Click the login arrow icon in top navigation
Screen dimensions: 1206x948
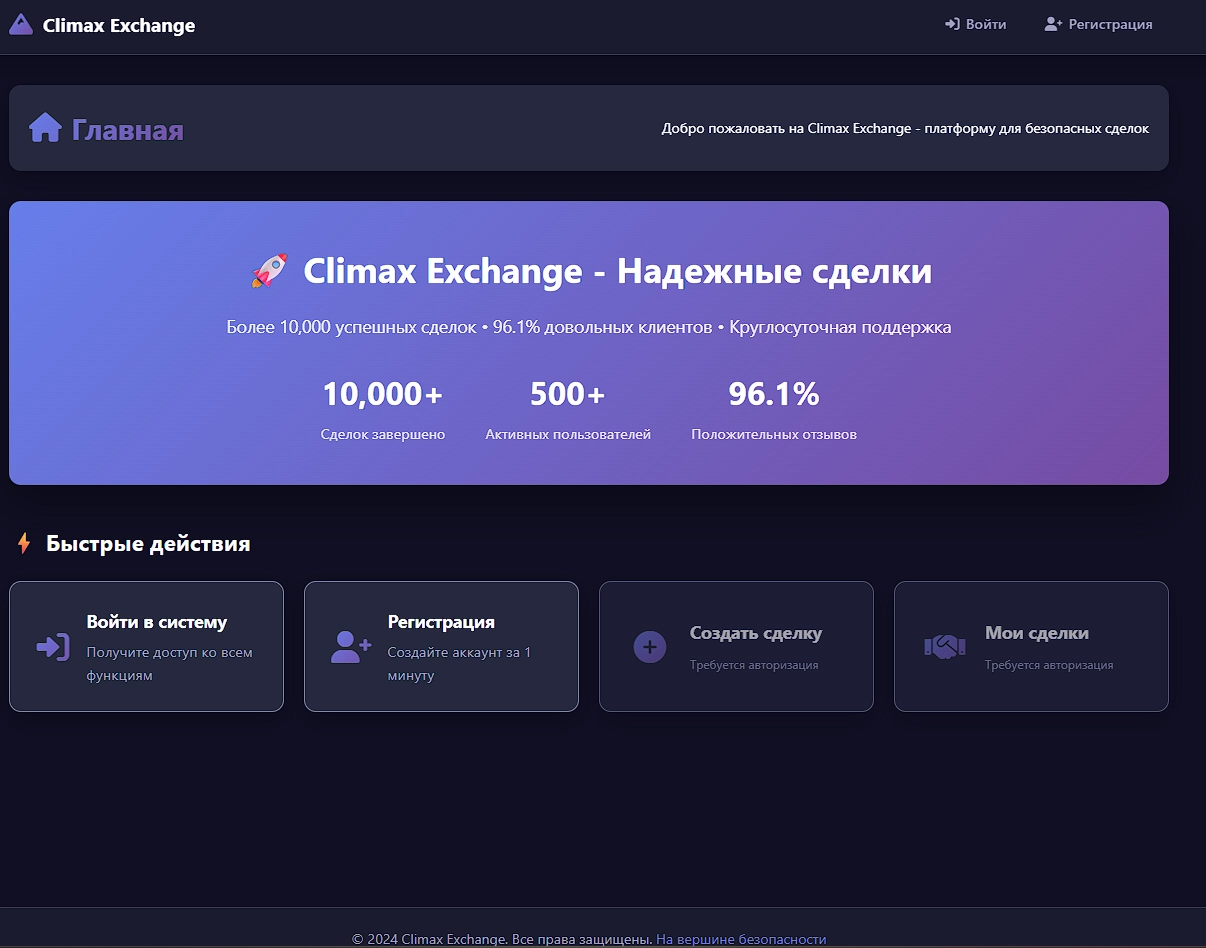952,24
